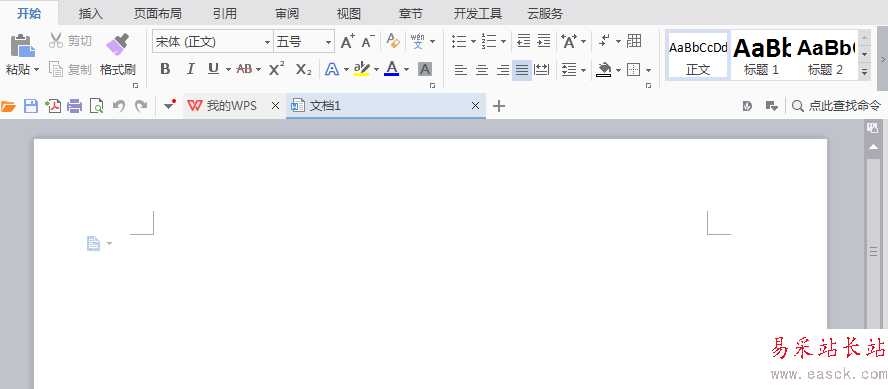Image resolution: width=888 pixels, height=389 pixels.
Task: Expand borders dropdown arrow
Action: click(648, 71)
